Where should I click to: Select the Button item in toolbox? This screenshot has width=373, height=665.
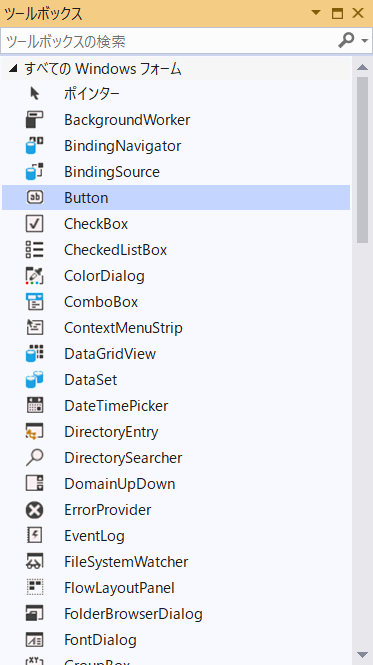coord(176,198)
